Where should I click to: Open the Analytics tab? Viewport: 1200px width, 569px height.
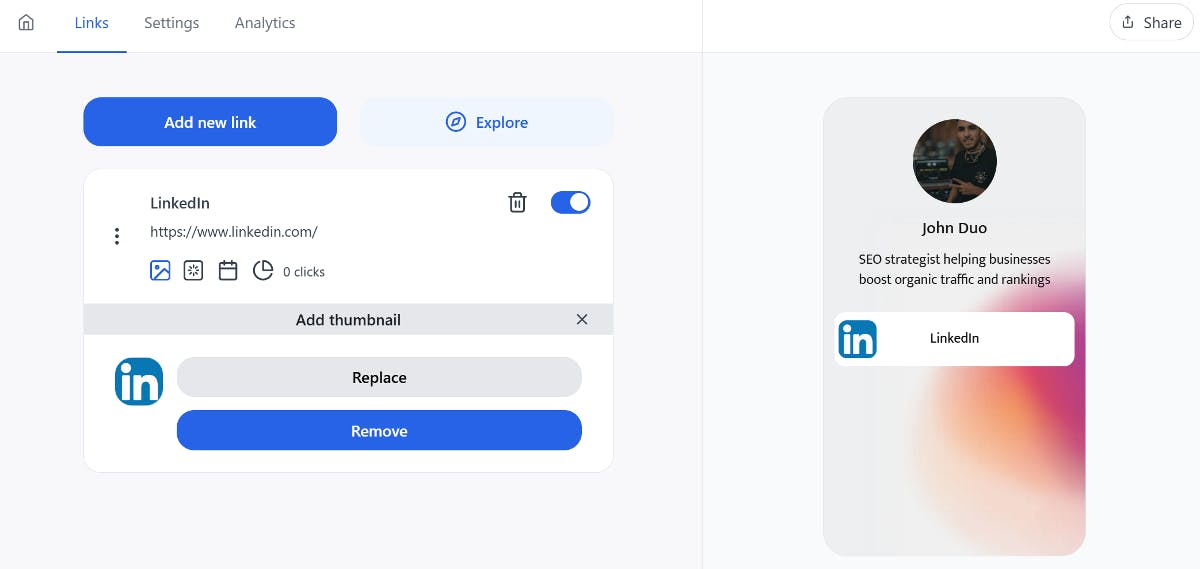[265, 23]
